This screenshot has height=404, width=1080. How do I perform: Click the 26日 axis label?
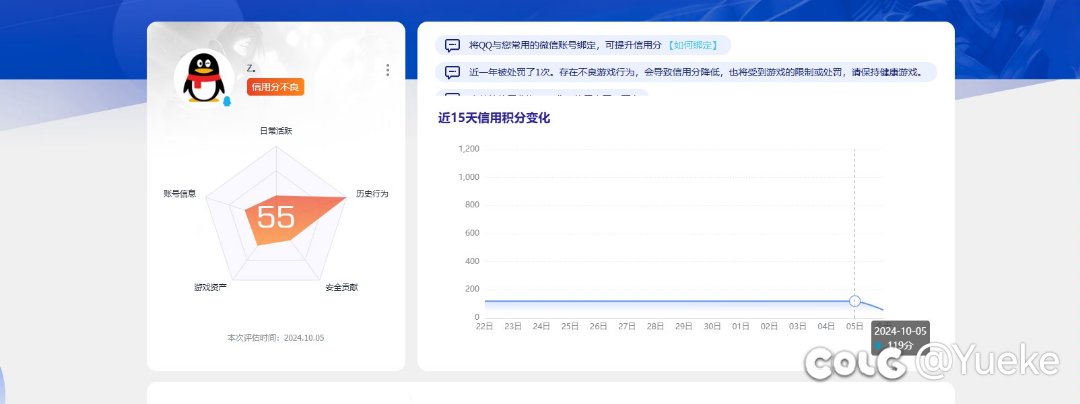(598, 326)
